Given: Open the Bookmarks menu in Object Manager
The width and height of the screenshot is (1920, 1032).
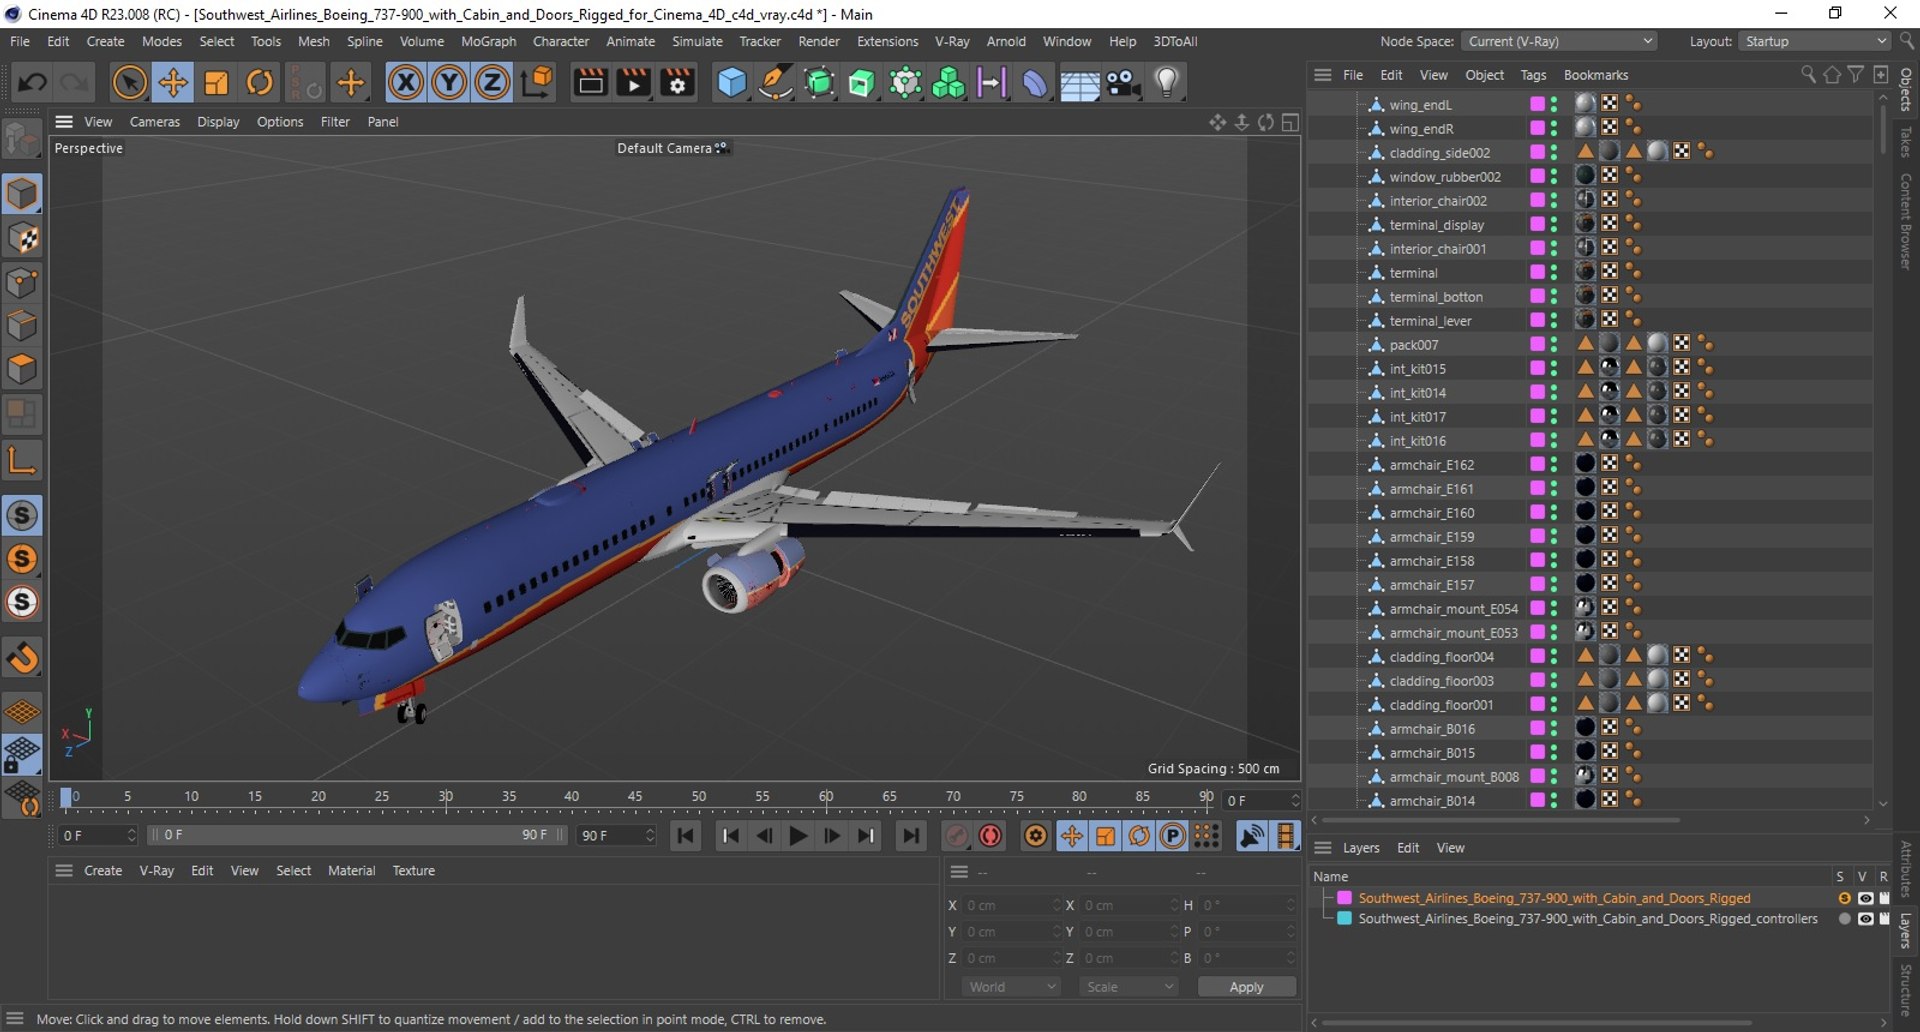Looking at the screenshot, I should pyautogui.click(x=1596, y=75).
